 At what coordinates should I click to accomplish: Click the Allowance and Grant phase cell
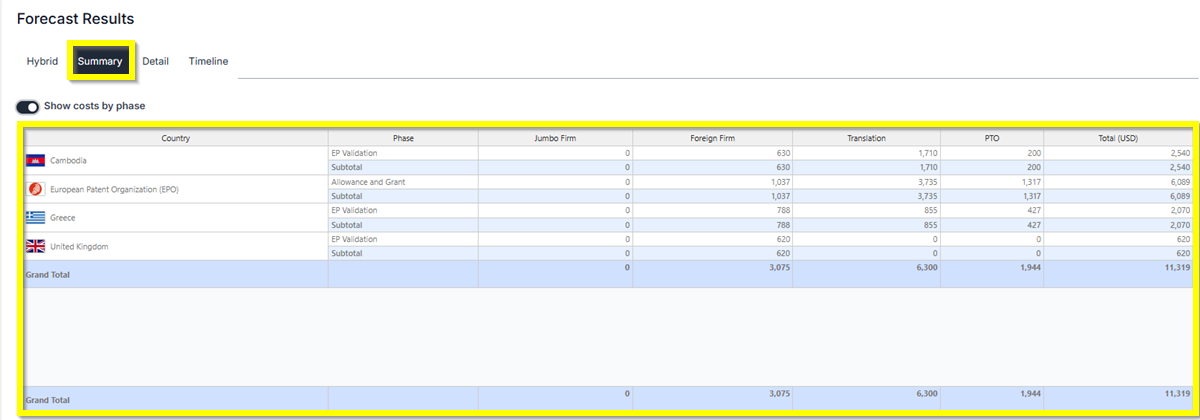click(x=403, y=182)
